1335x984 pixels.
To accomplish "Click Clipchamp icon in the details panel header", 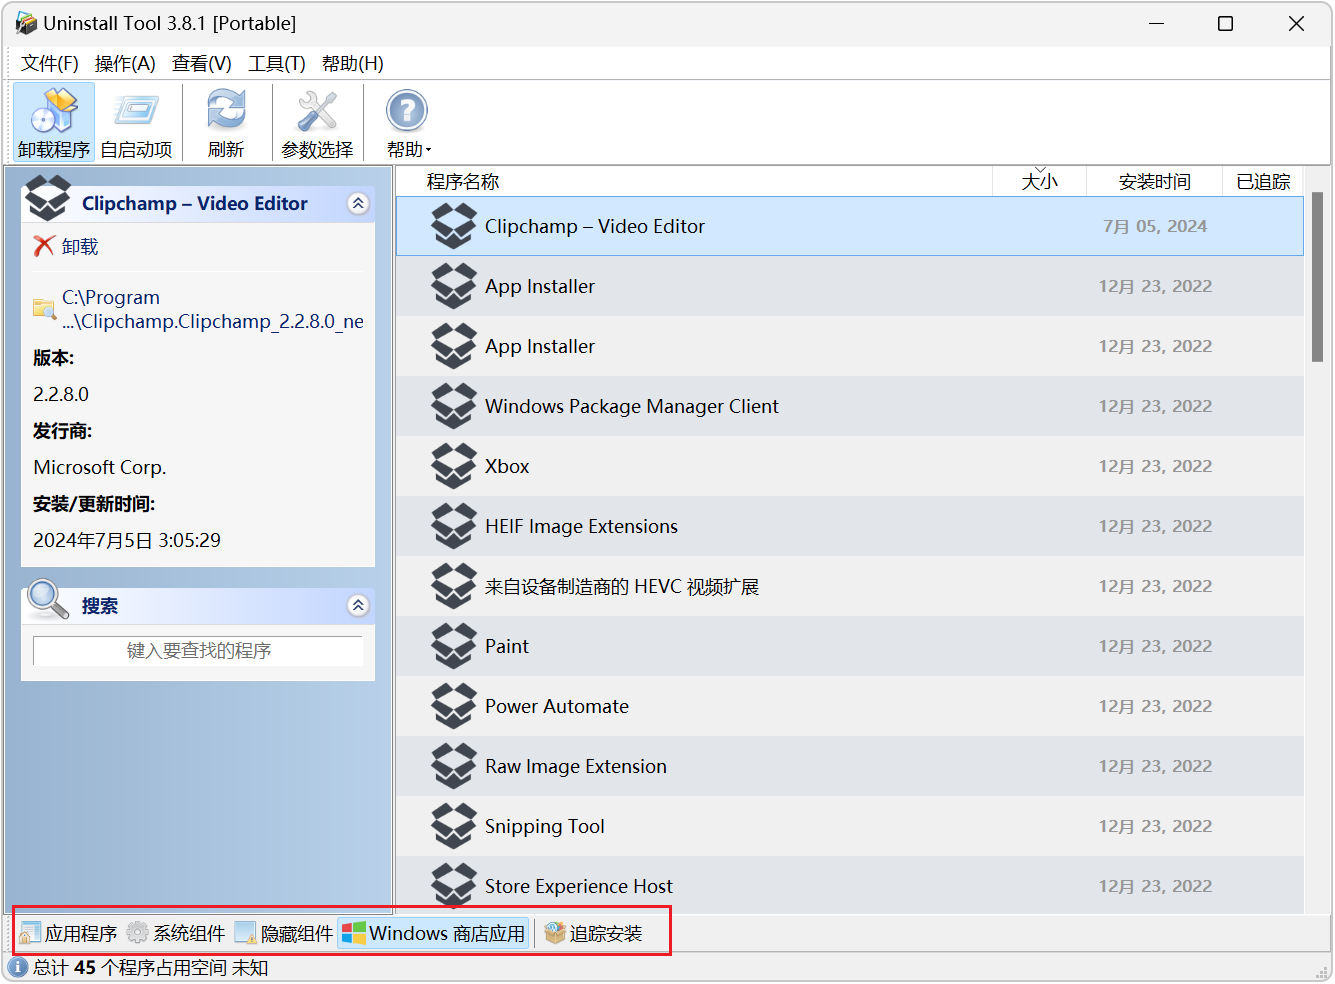I will click(48, 198).
